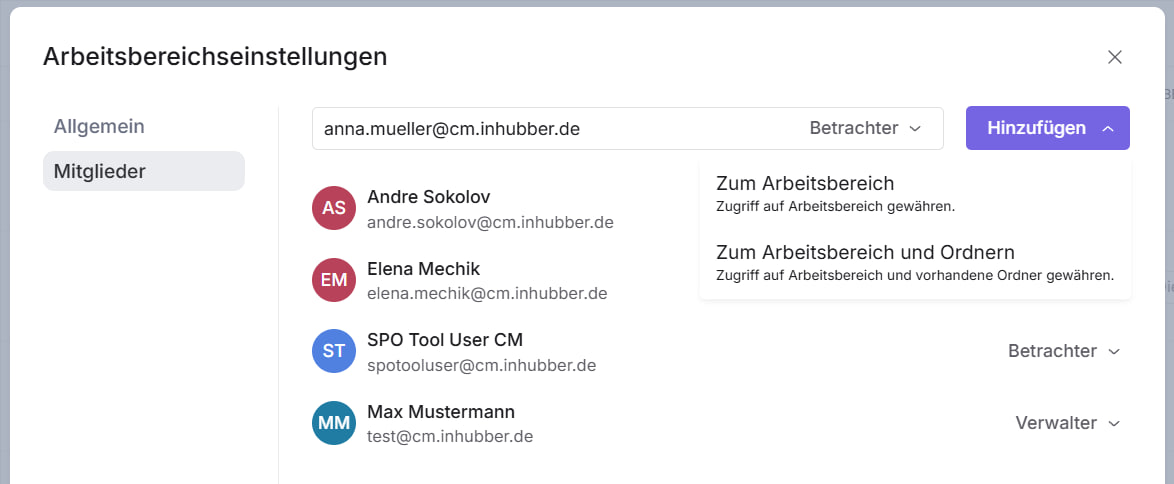Click the AS avatar for Andre Sokolov
Image resolution: width=1174 pixels, height=484 pixels.
[334, 208]
